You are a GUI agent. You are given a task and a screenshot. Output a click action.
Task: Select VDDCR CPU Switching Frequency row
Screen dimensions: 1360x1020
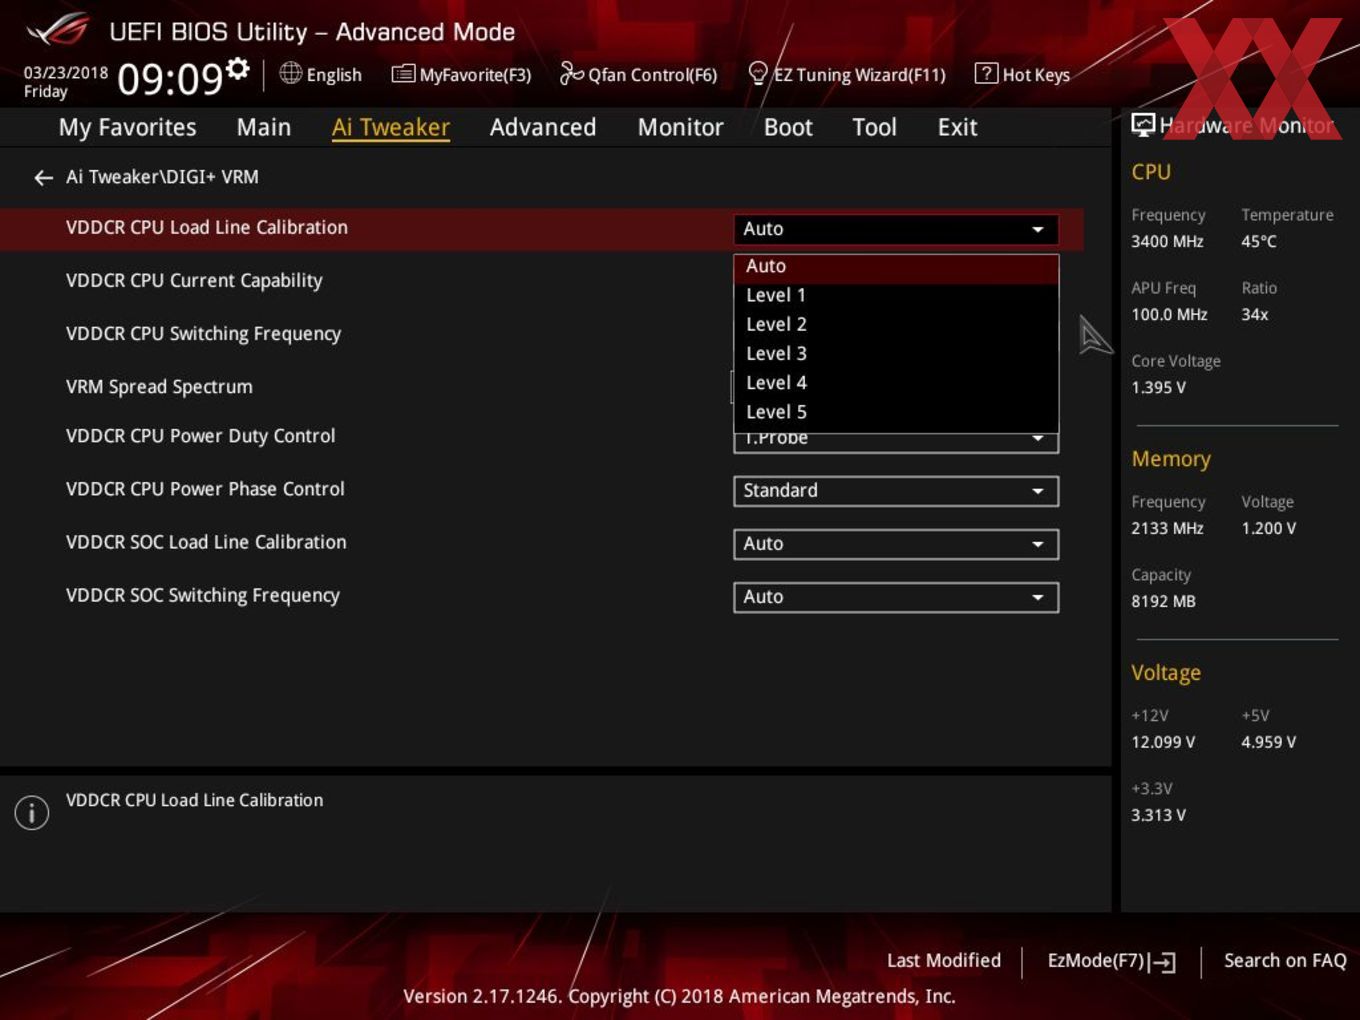pyautogui.click(x=203, y=334)
